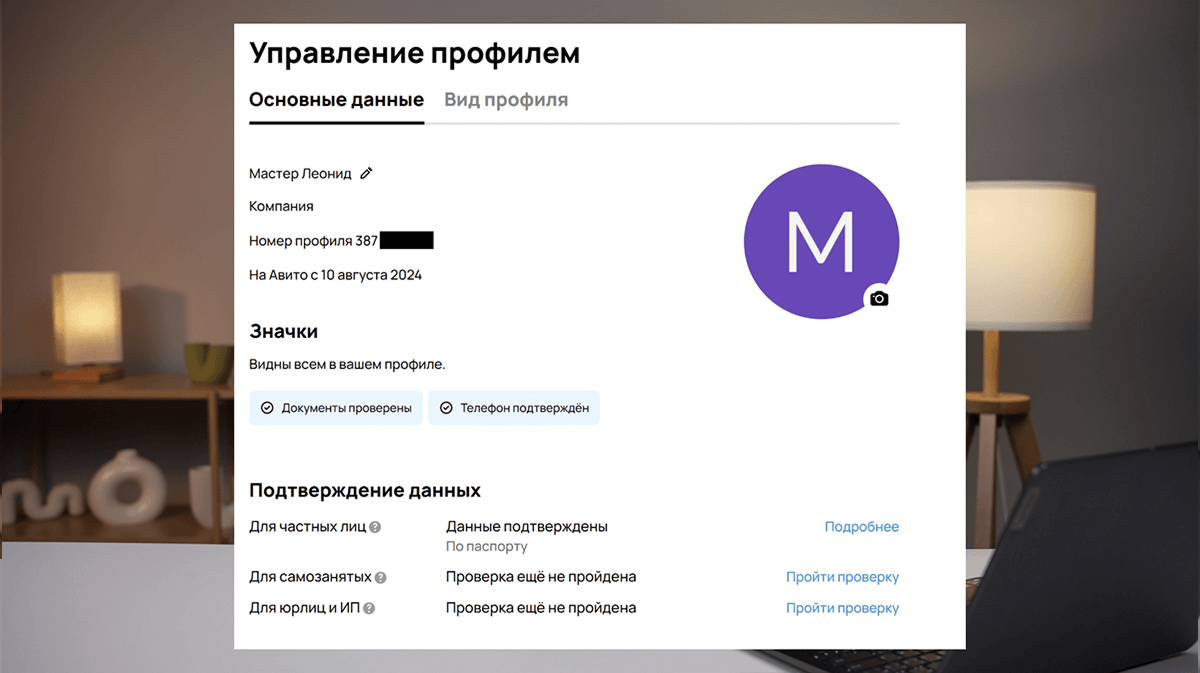Open the Вид профиля tab
The width and height of the screenshot is (1200, 673).
(506, 100)
